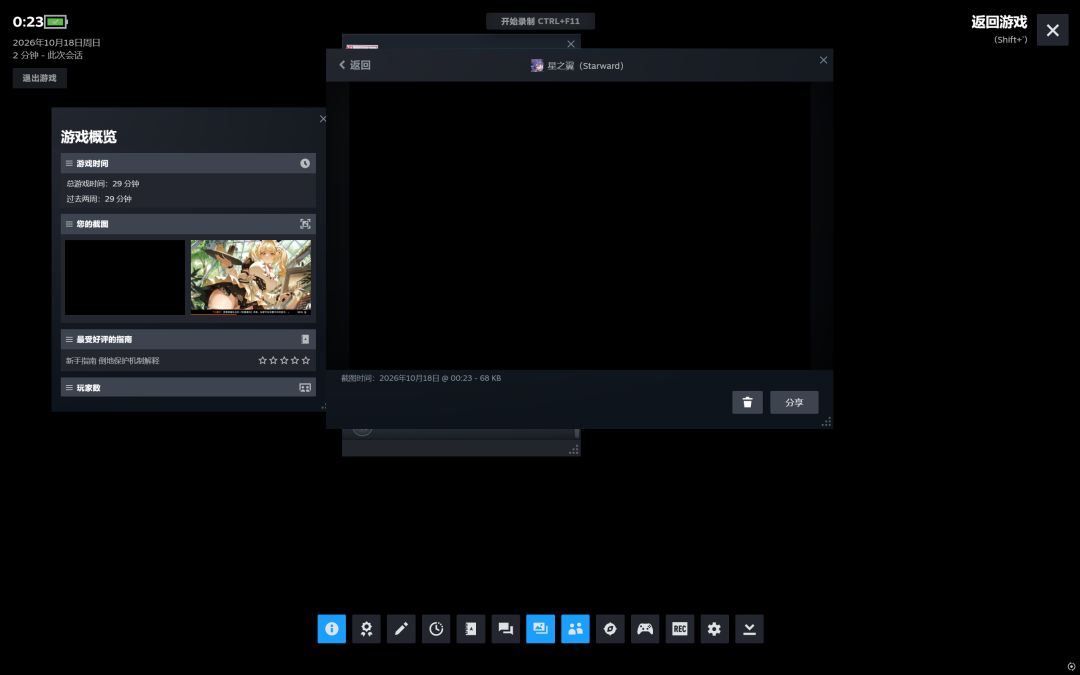This screenshot has height=675, width=1080.
Task: Open the web browser compass icon in the toolbar
Action: [x=610, y=629]
